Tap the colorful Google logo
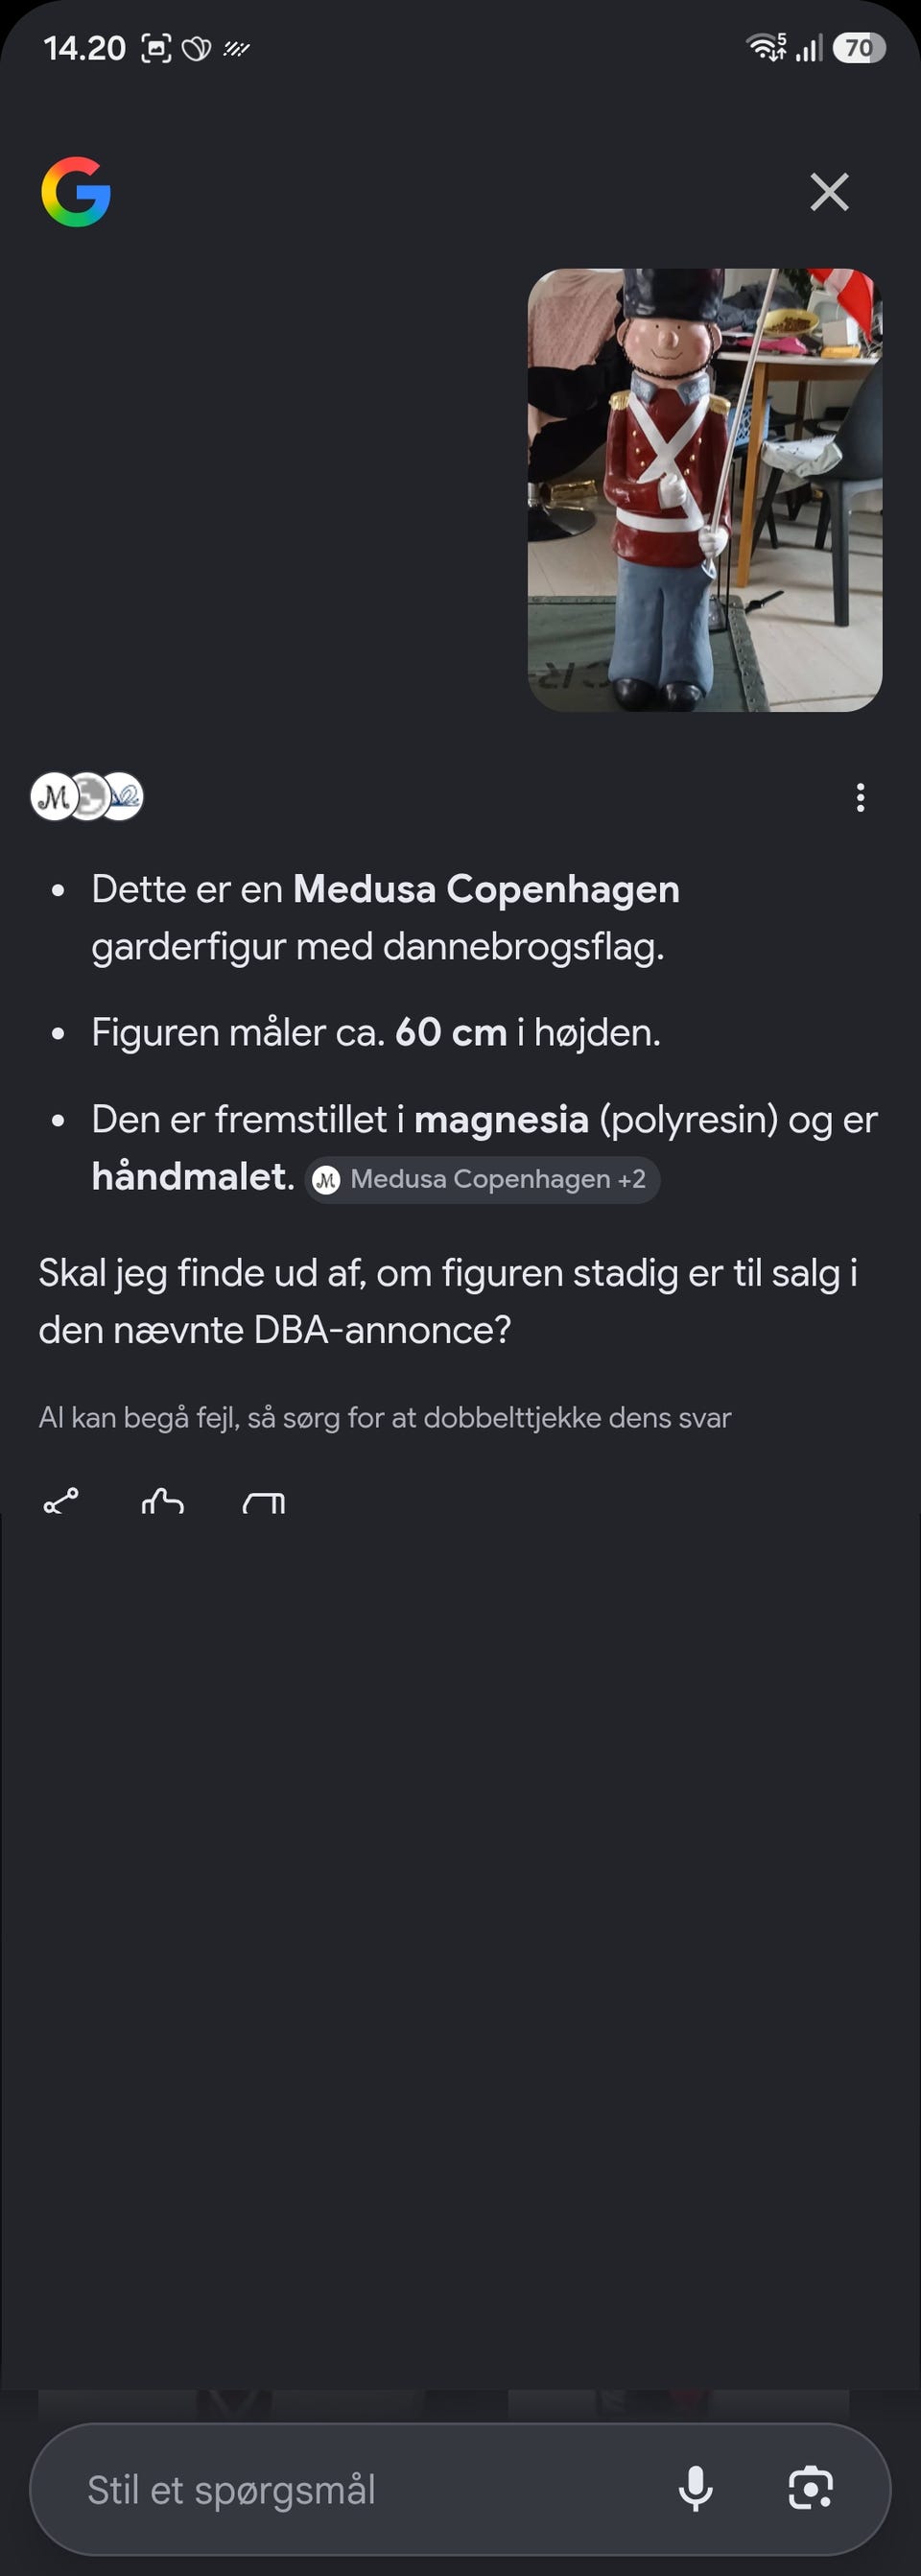The image size is (921, 2576). click(76, 192)
